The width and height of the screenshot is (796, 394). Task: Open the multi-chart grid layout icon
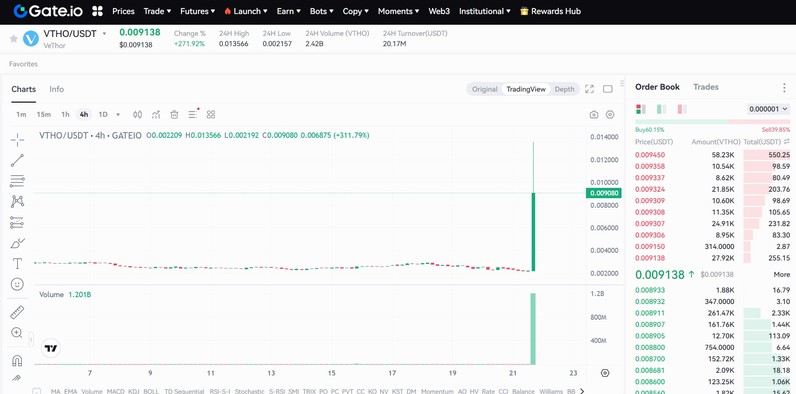tap(211, 114)
